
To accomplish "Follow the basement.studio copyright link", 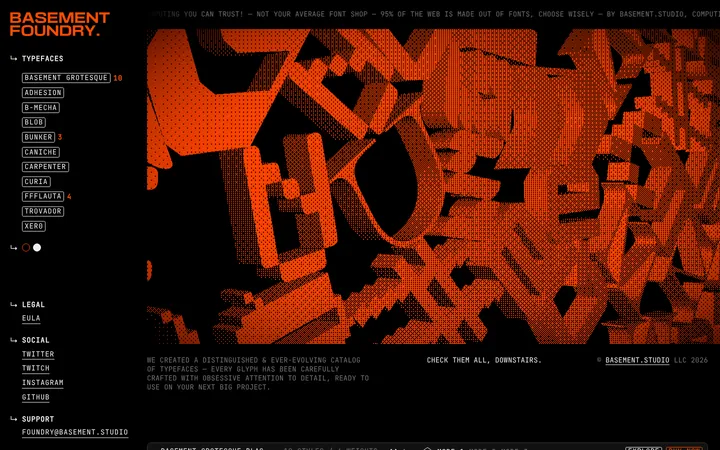I will click(637, 360).
